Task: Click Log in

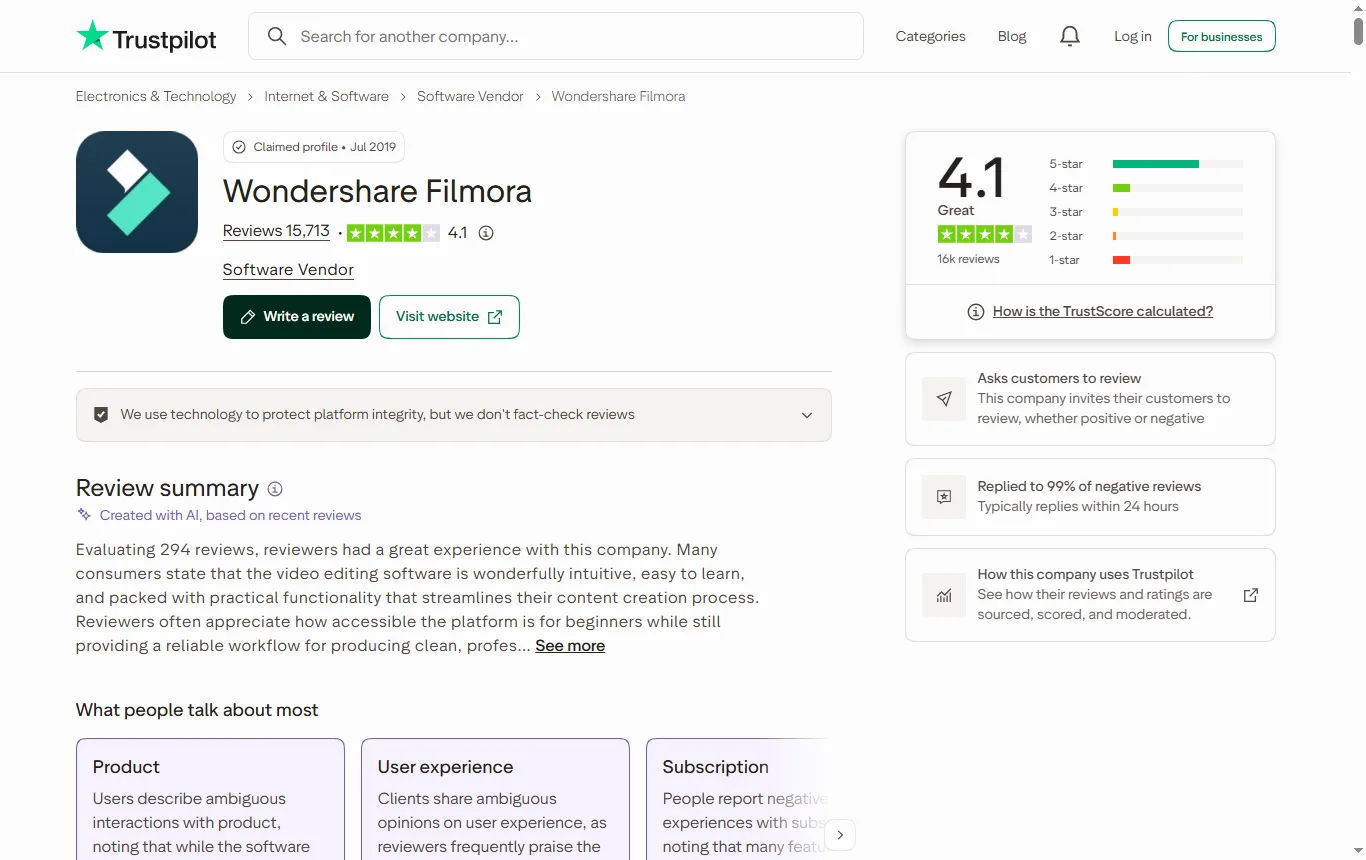Action: [x=1133, y=36]
